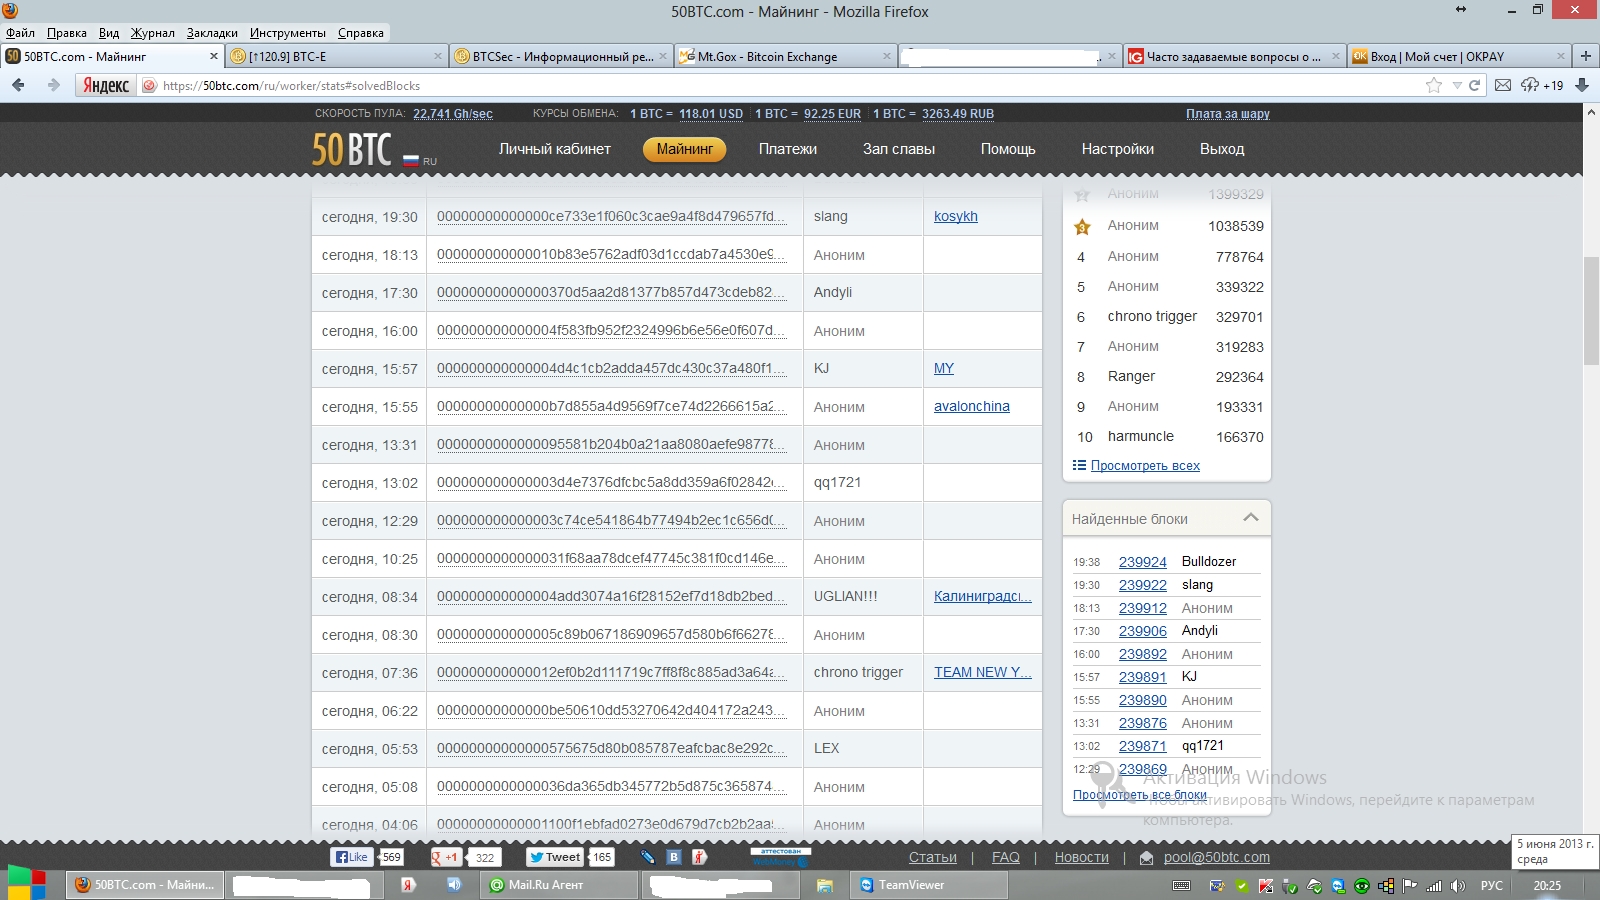
Task: Open the kosykh team link
Action: click(x=956, y=216)
